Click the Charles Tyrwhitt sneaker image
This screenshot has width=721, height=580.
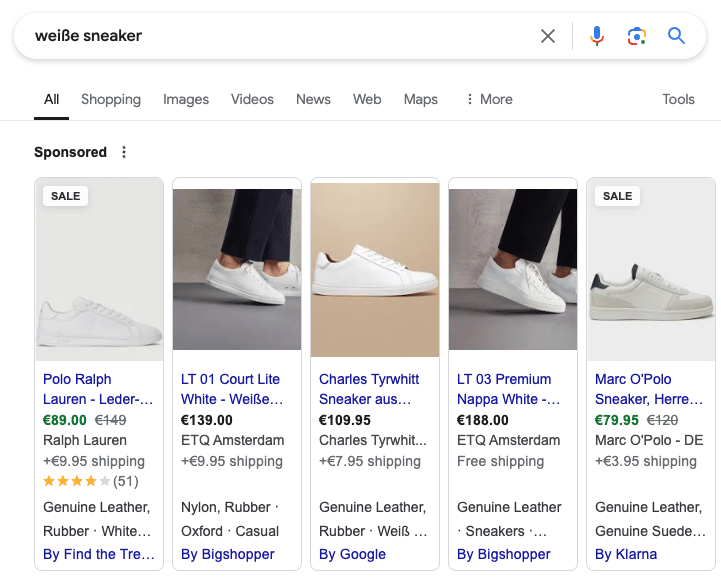[x=375, y=270]
